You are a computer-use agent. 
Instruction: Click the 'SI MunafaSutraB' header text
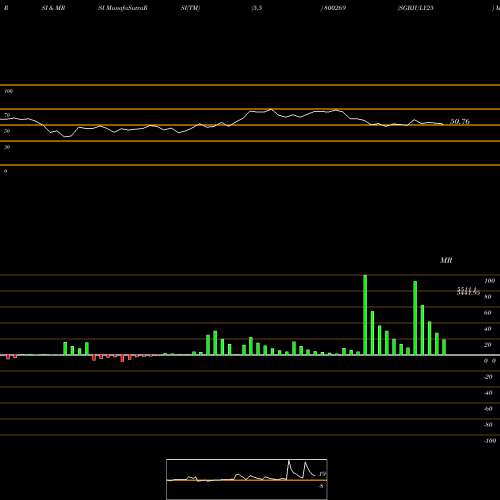(x=123, y=8)
